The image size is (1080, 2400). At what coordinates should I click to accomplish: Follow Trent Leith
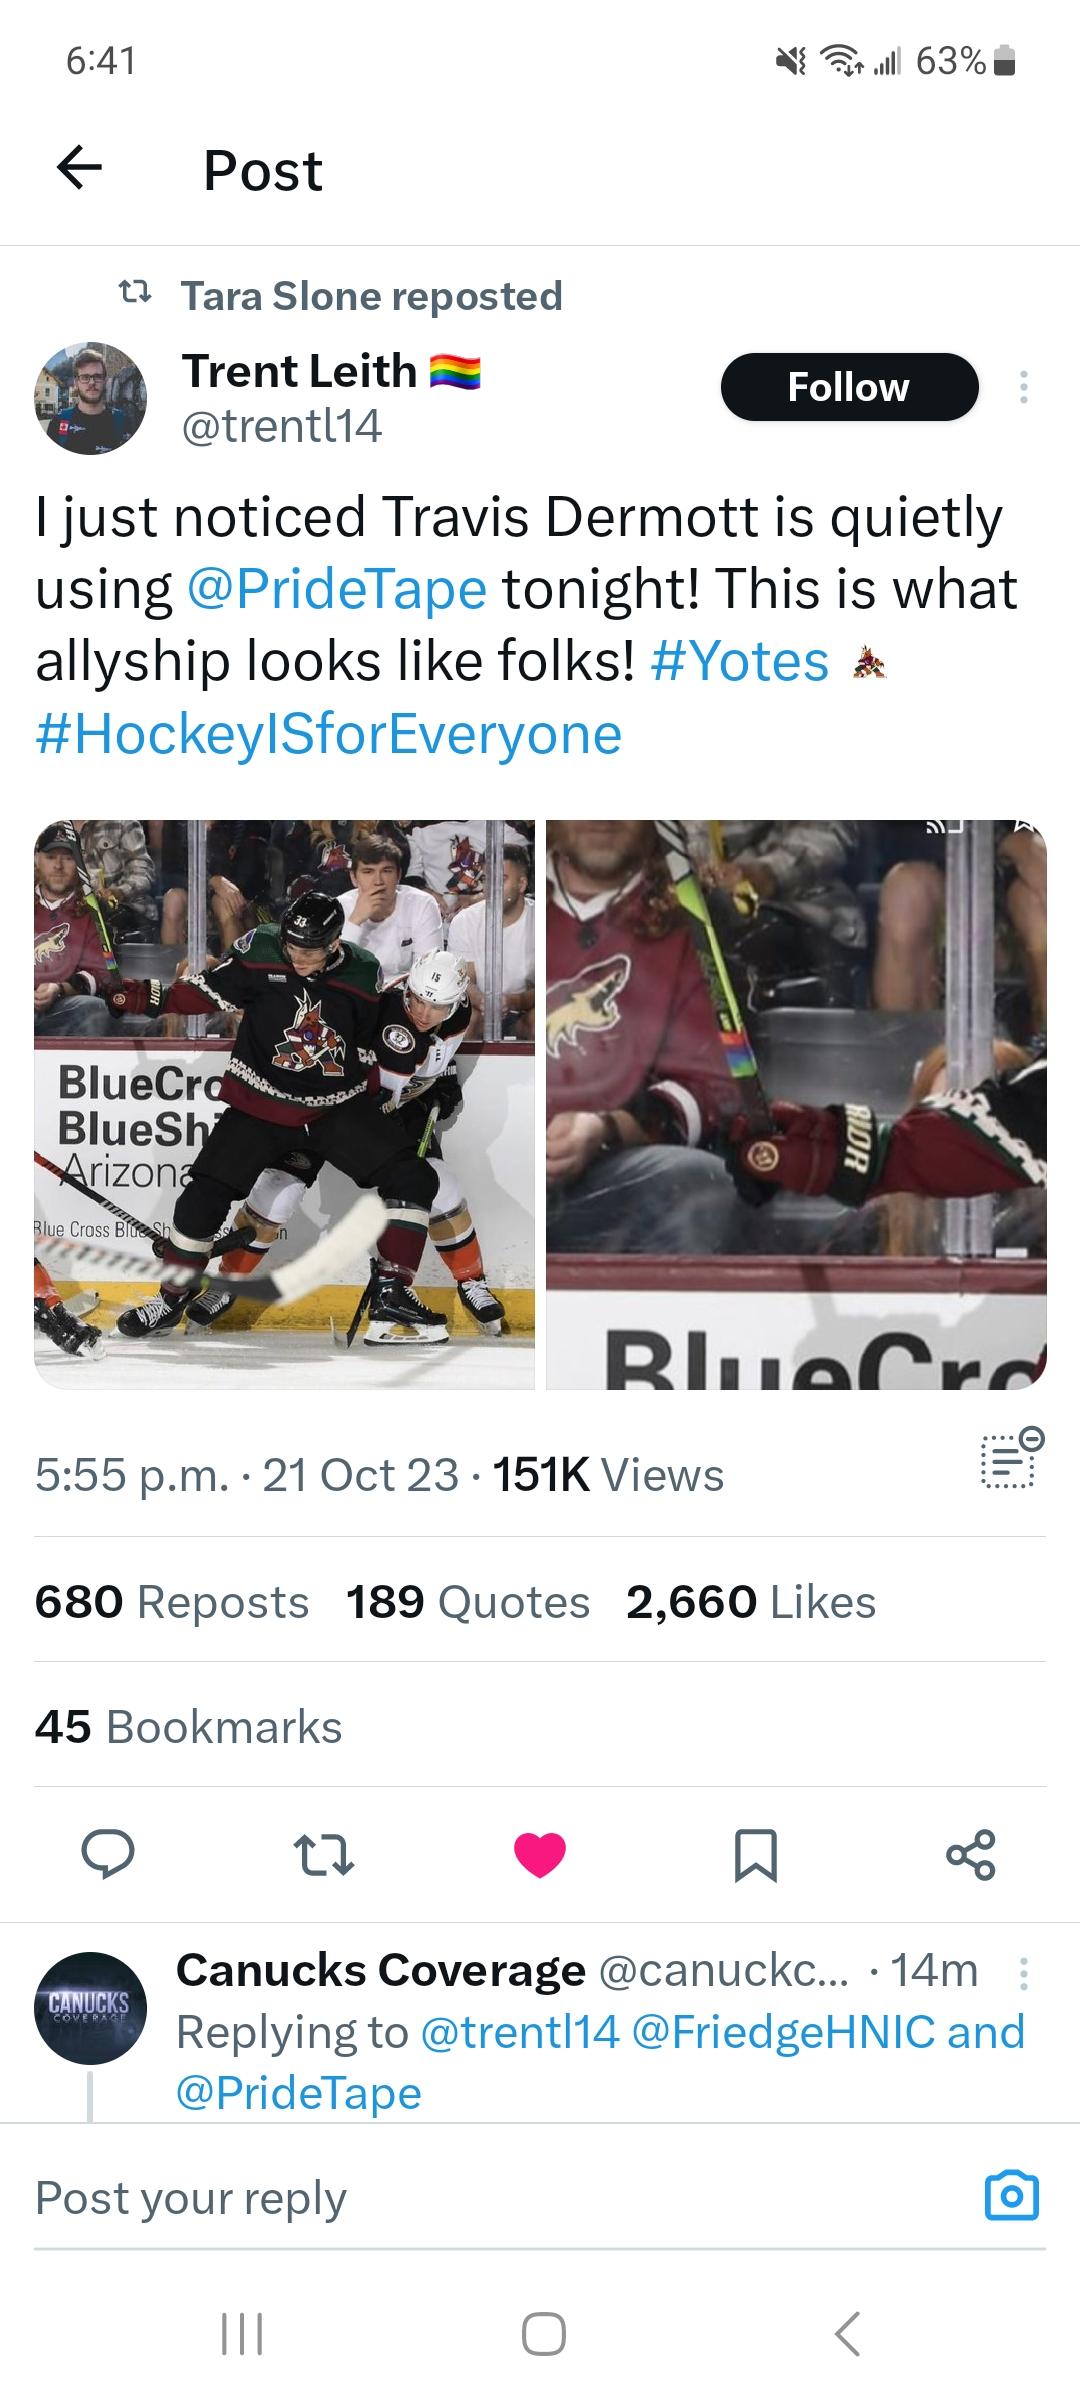pyautogui.click(x=848, y=387)
